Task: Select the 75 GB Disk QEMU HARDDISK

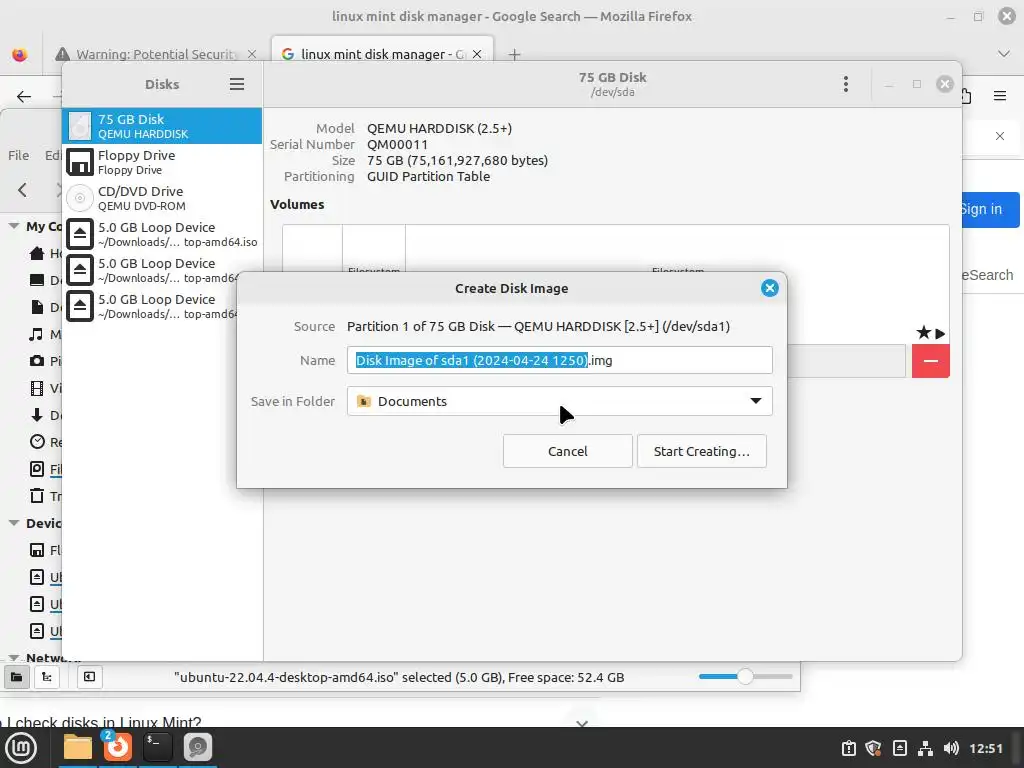Action: pyautogui.click(x=162, y=126)
